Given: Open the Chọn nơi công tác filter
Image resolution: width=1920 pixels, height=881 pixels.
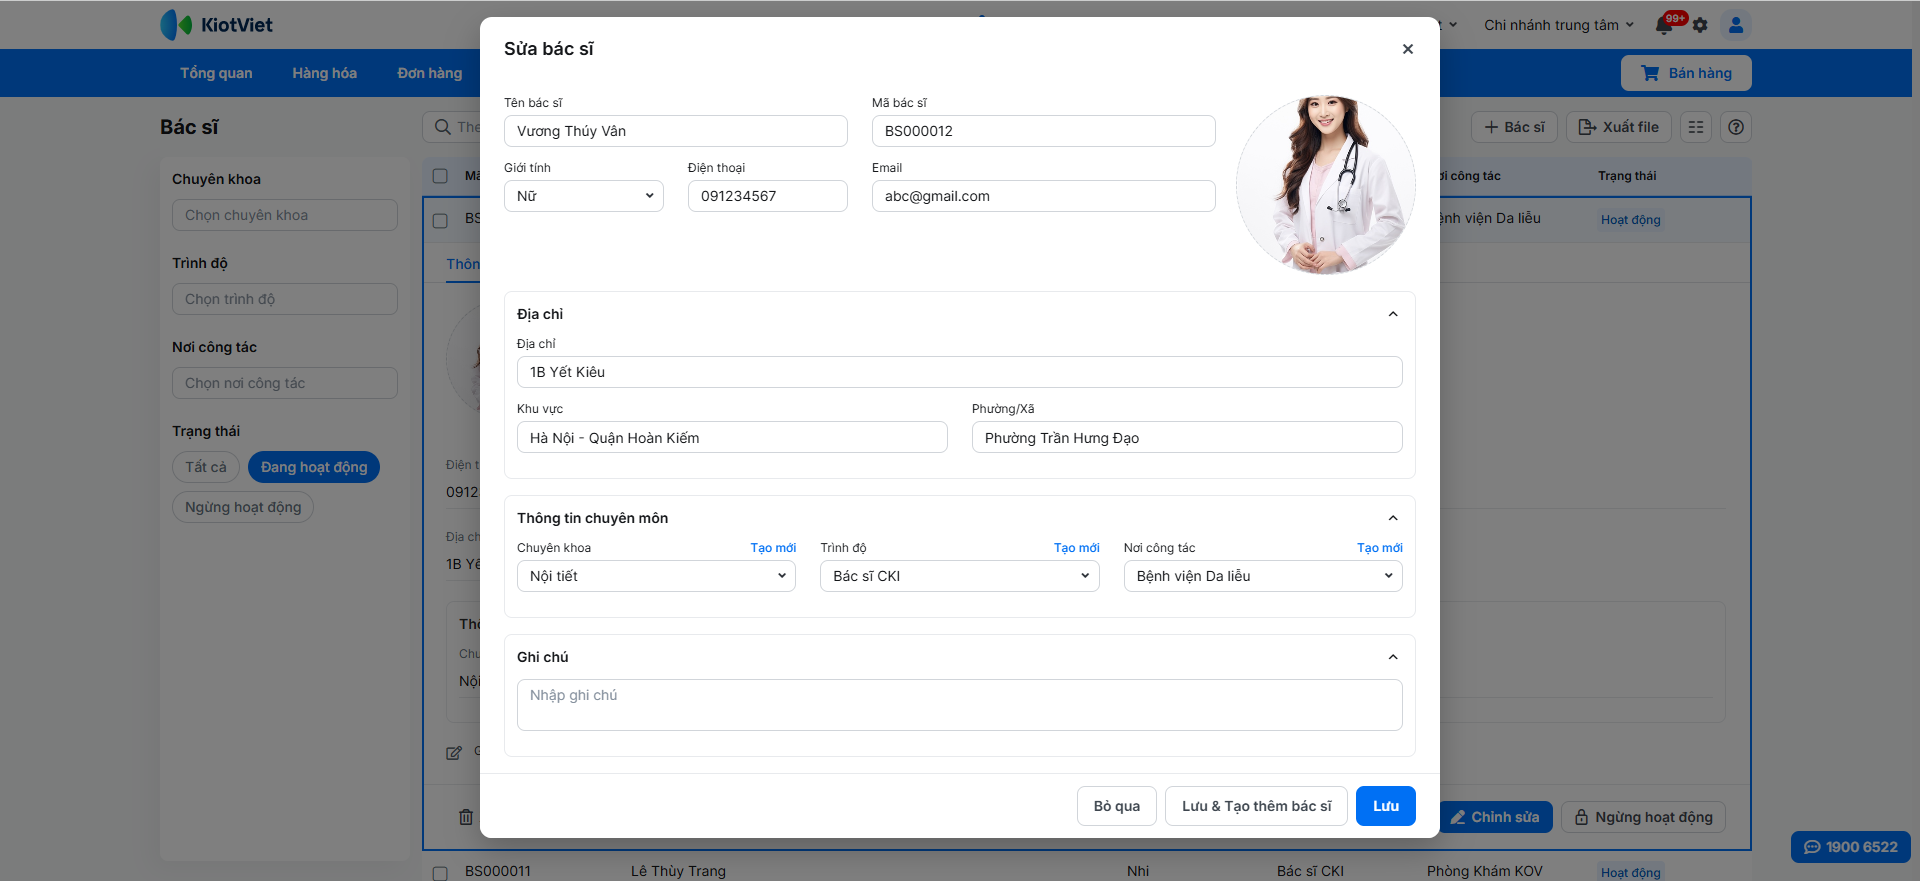Looking at the screenshot, I should click(285, 383).
